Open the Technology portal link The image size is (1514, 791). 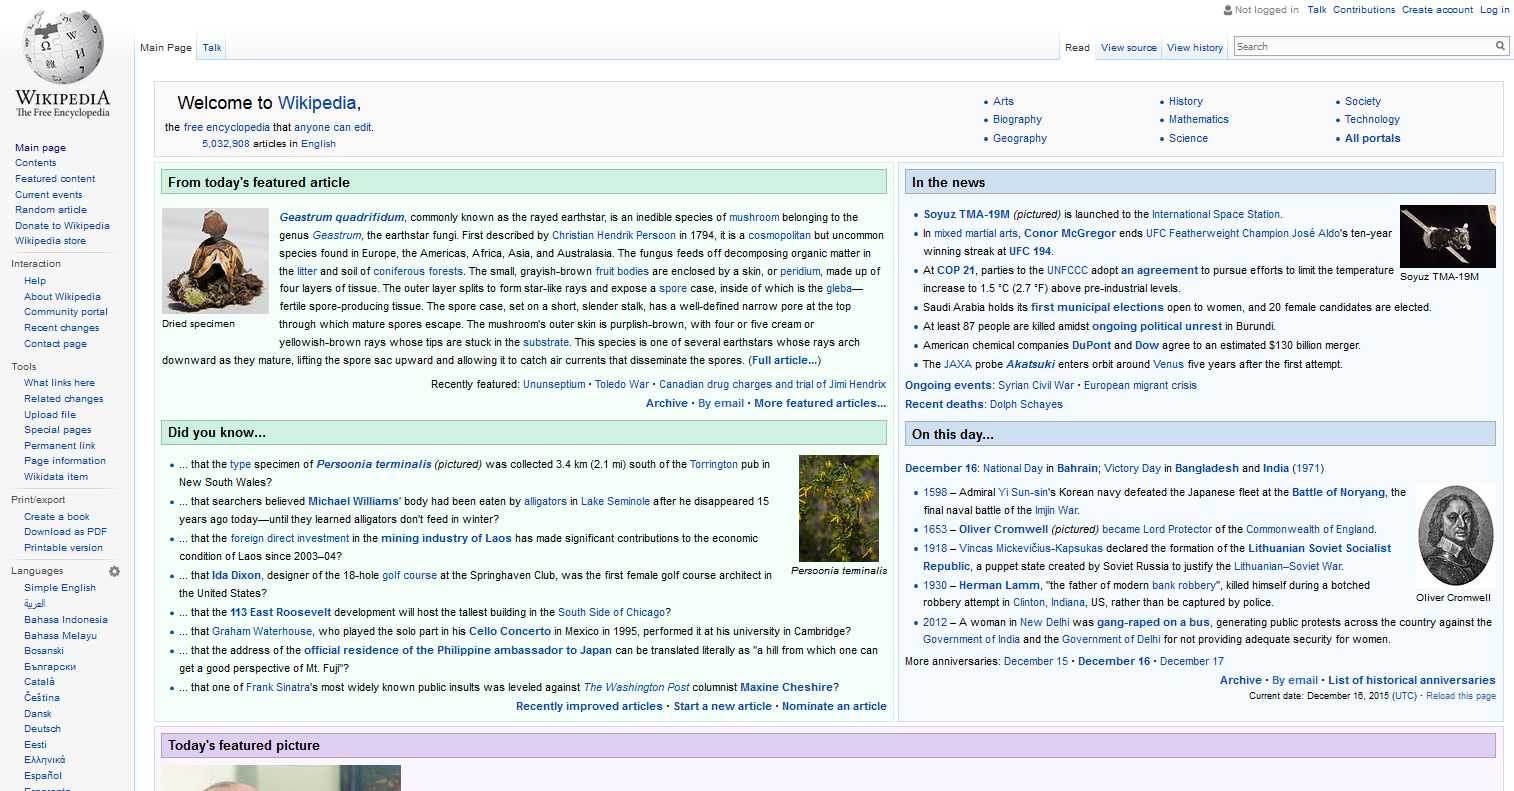1372,119
